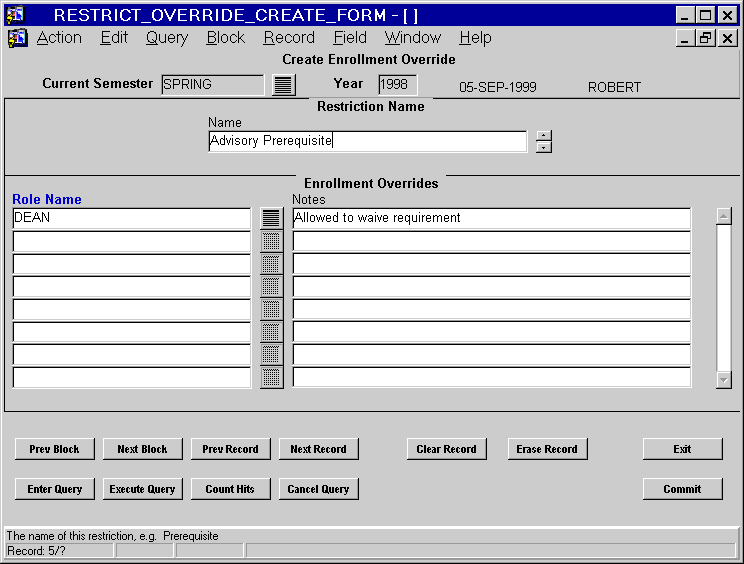Viewport: 744px width, 564px height.
Task: Click the form icon in the title bar
Action: click(15, 15)
